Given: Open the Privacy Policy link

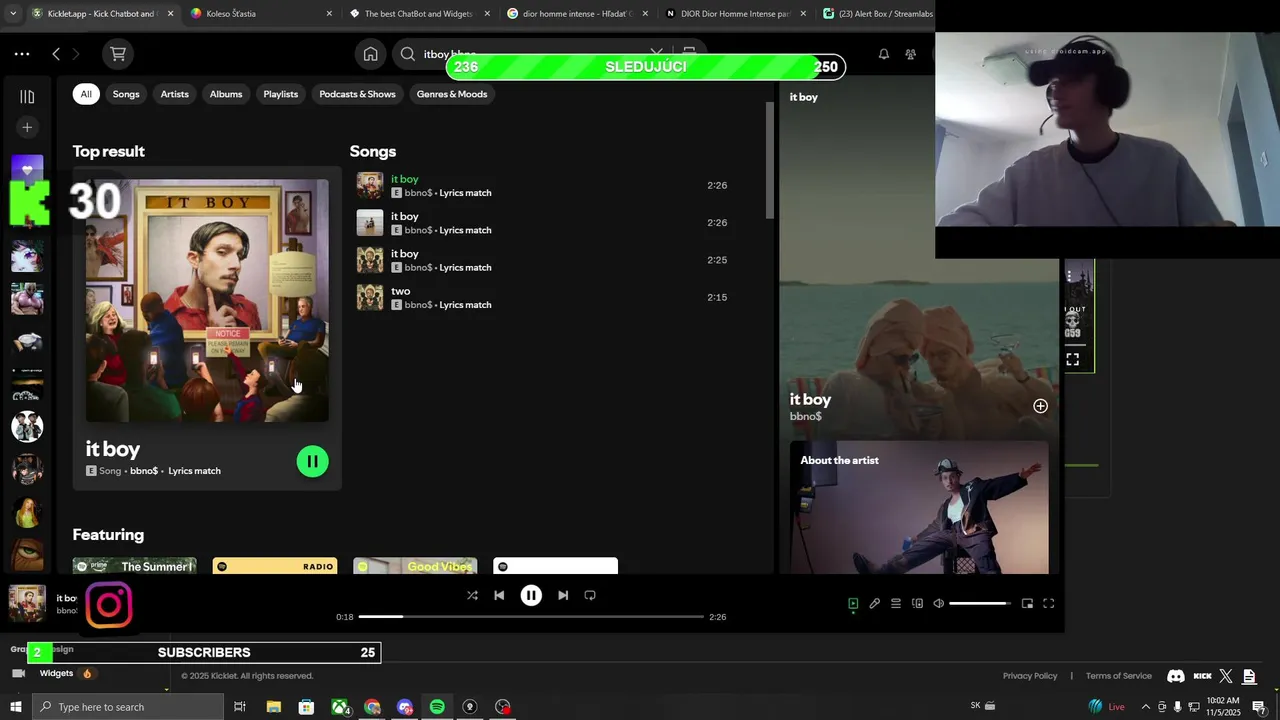Looking at the screenshot, I should pos(1030,676).
